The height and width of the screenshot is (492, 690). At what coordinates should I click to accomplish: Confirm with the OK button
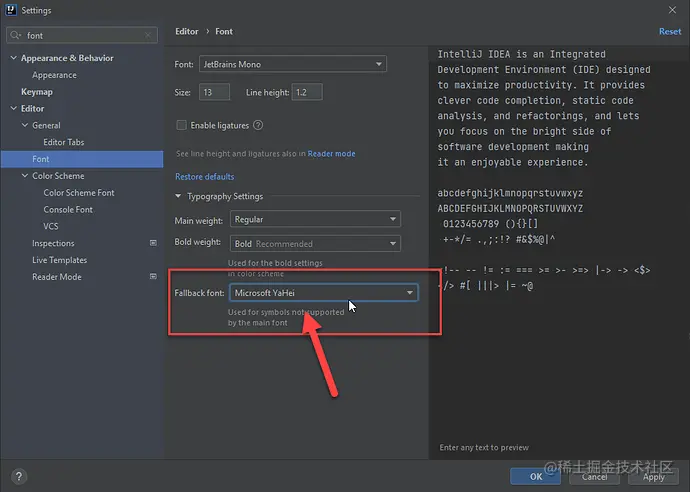click(536, 477)
